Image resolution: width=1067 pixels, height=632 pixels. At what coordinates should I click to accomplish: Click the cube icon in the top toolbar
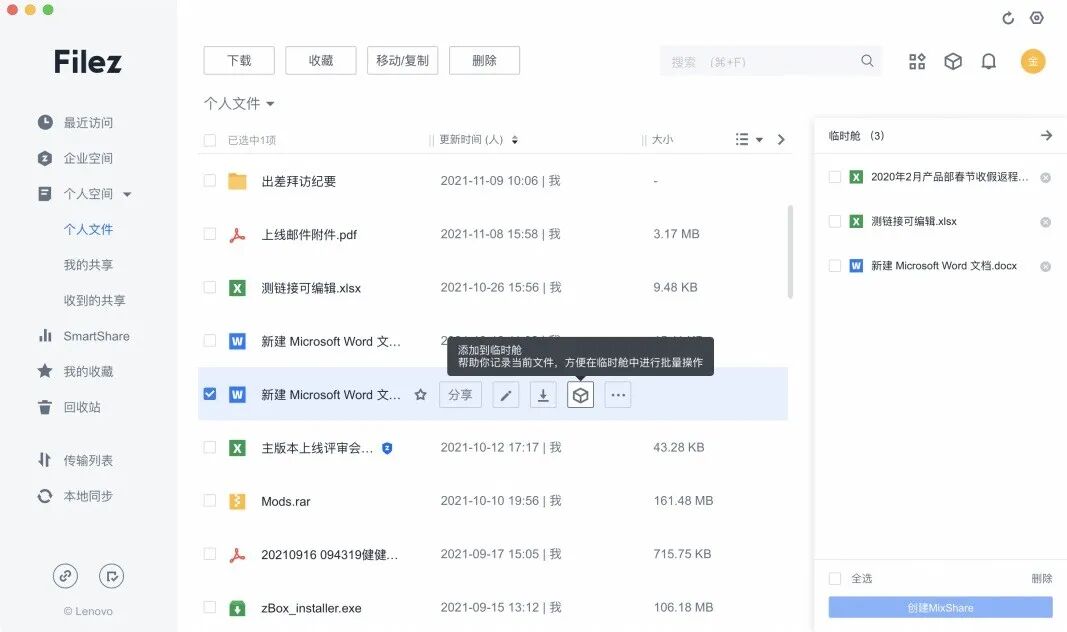[952, 61]
